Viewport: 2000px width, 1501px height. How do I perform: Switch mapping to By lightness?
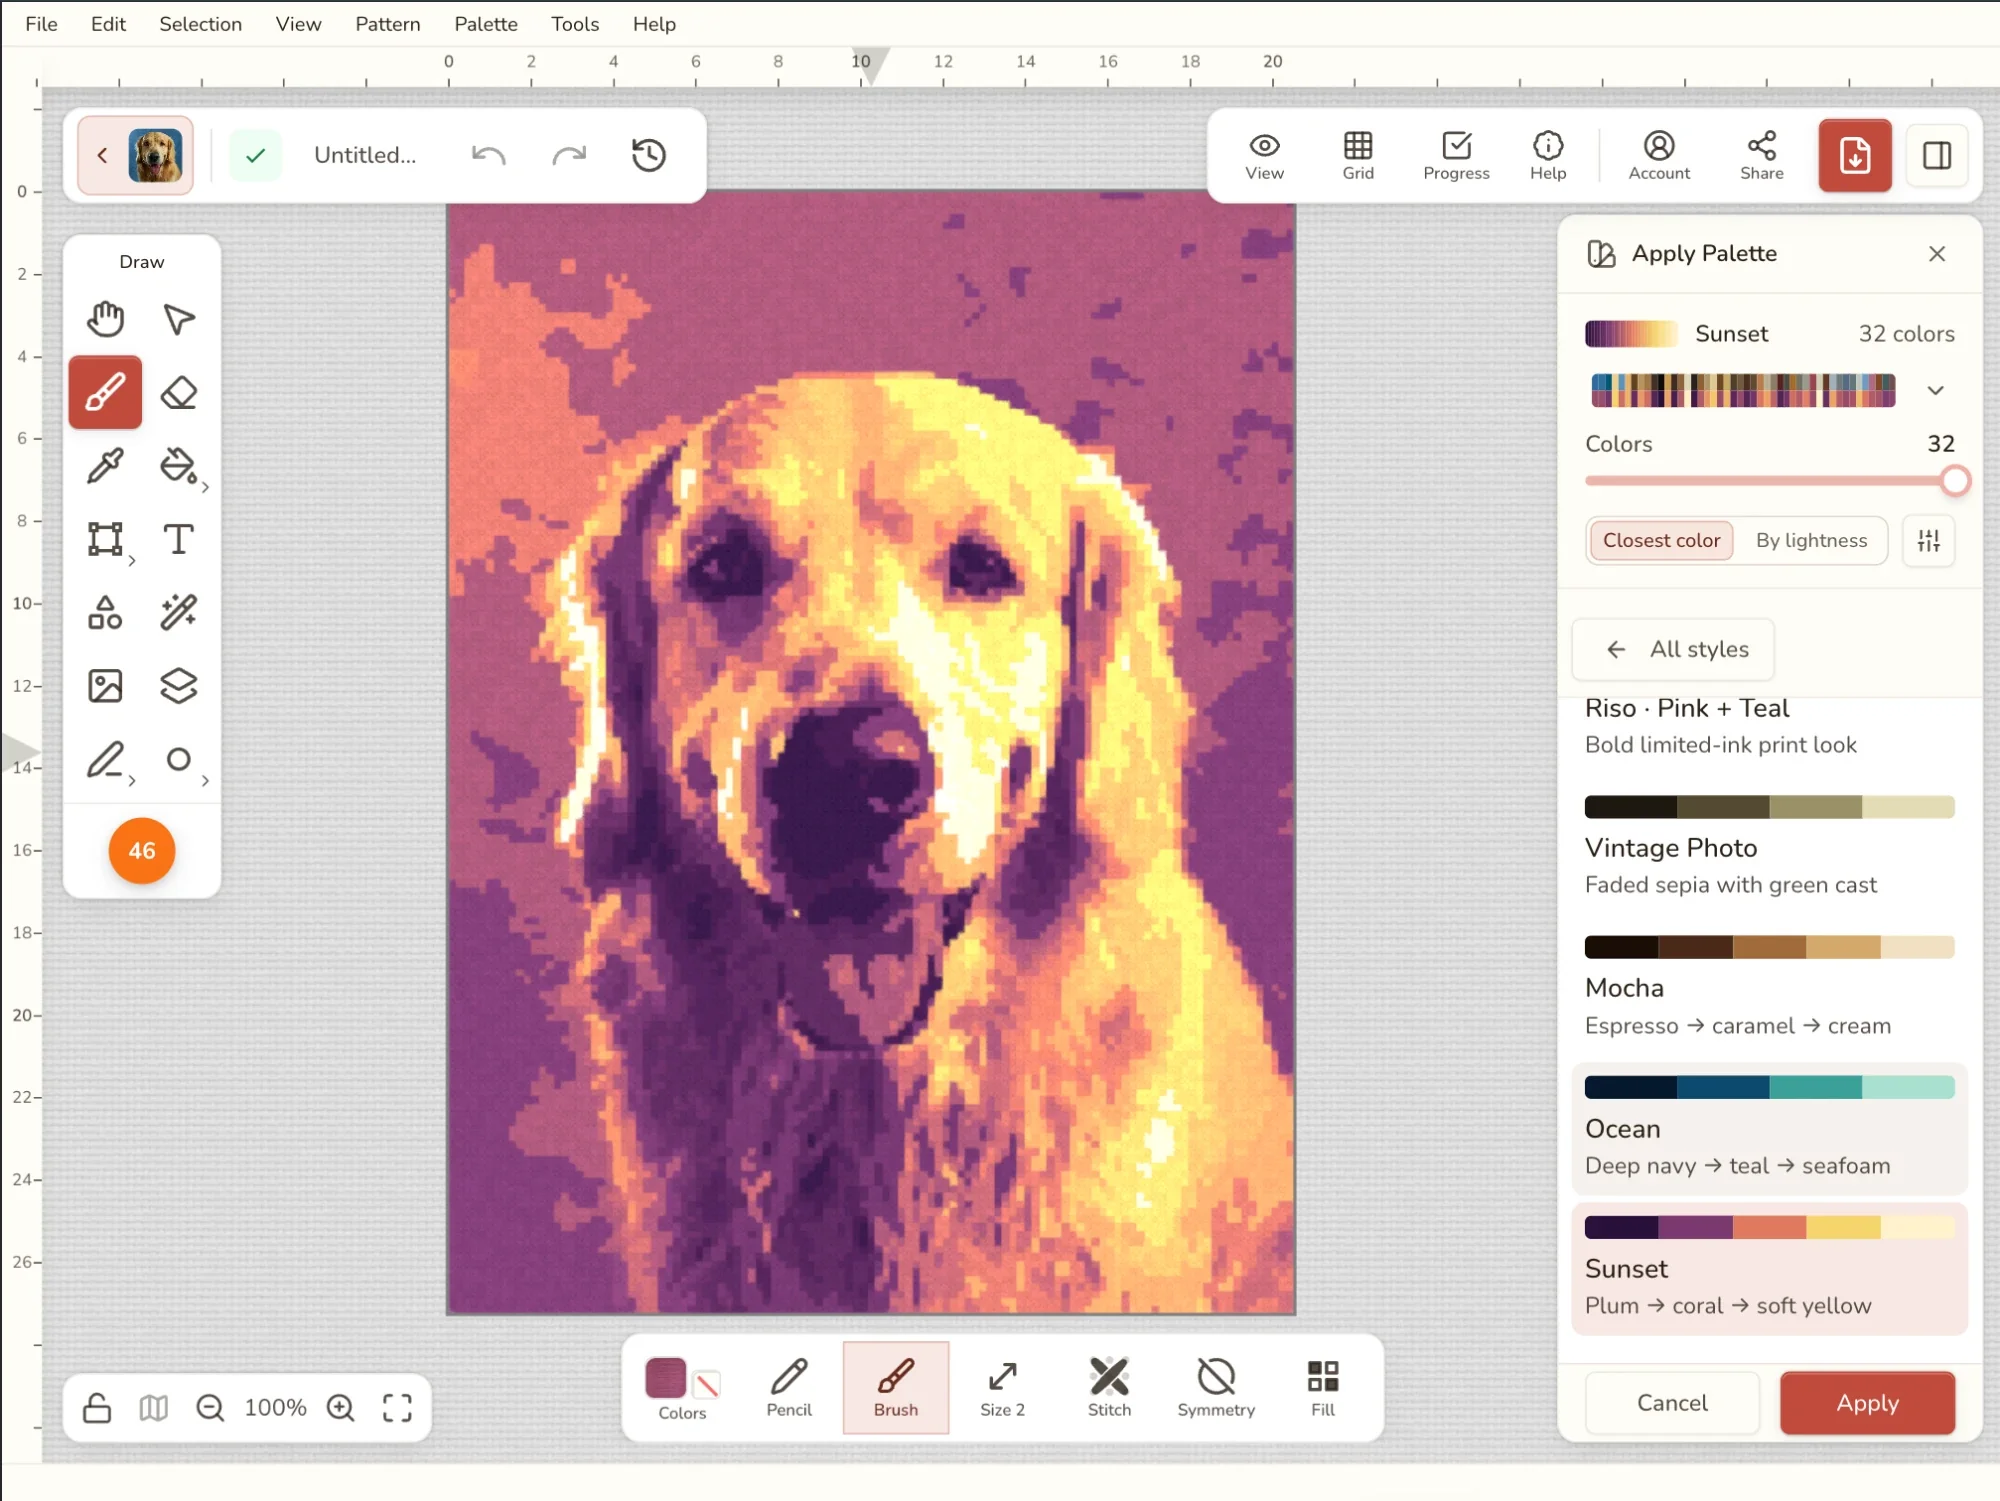coord(1811,541)
